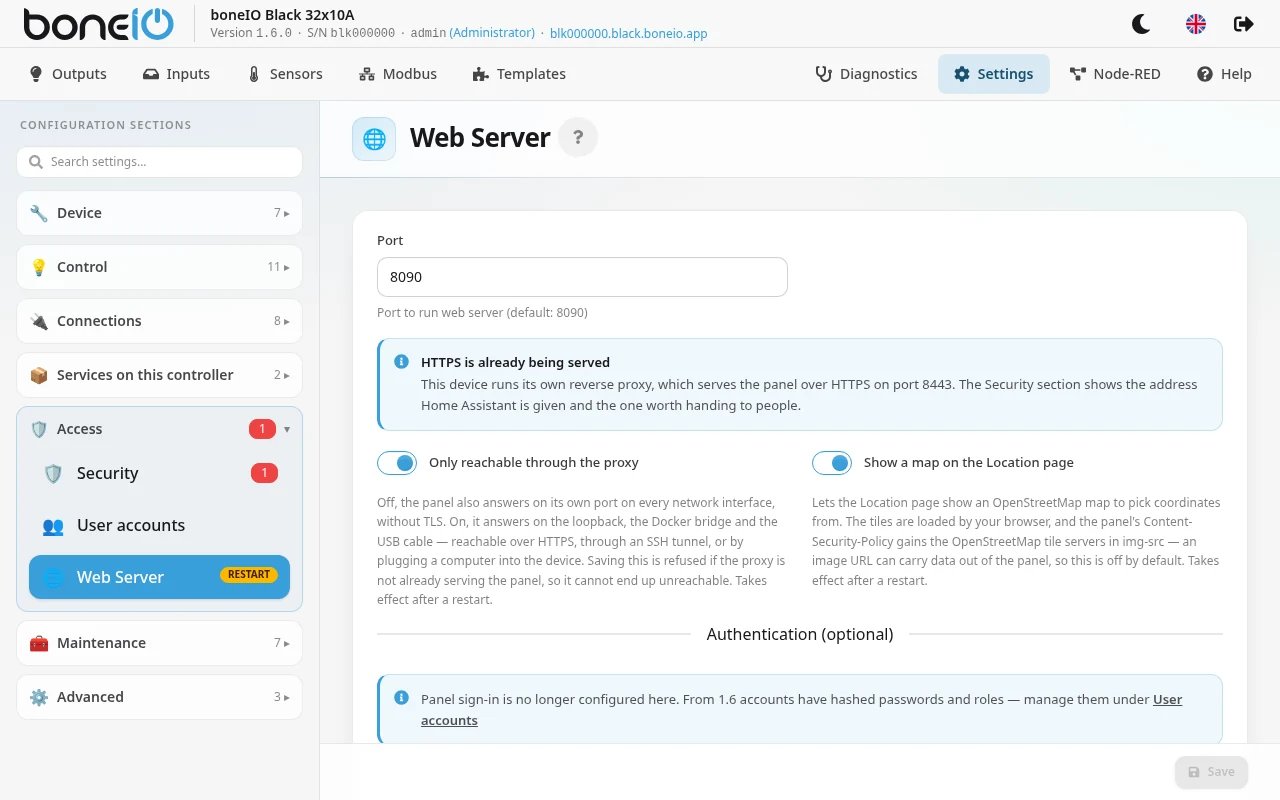This screenshot has height=800, width=1280.
Task: Expand the Advanced section
Action: coord(159,697)
